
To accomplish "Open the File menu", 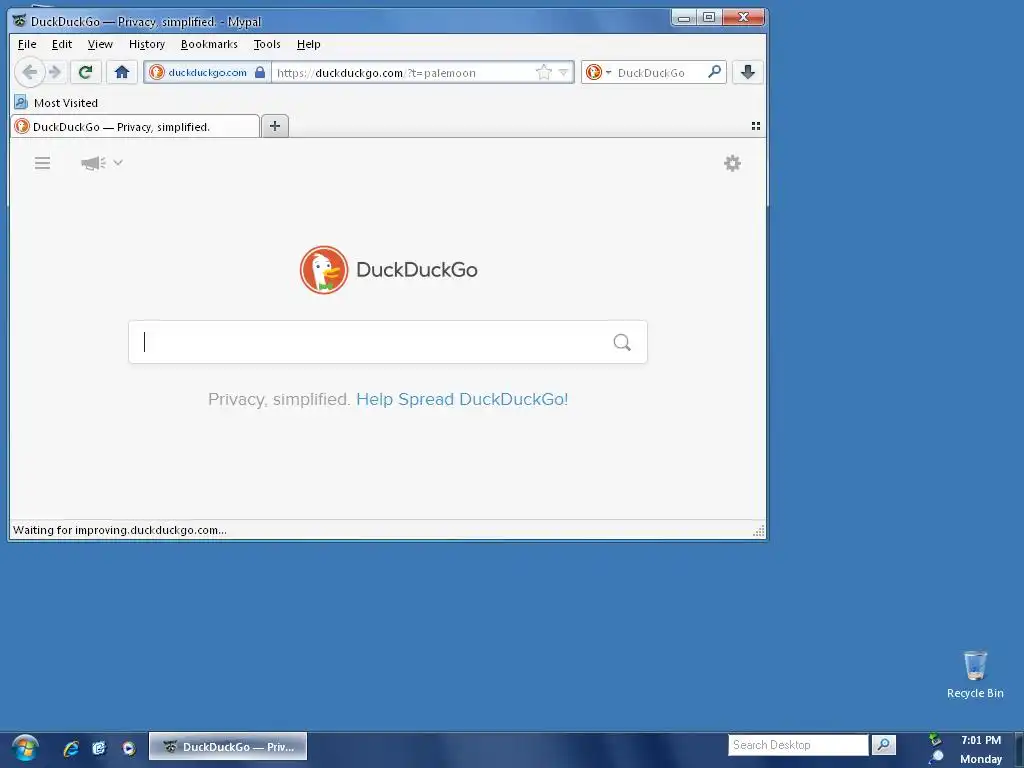I will coord(27,44).
